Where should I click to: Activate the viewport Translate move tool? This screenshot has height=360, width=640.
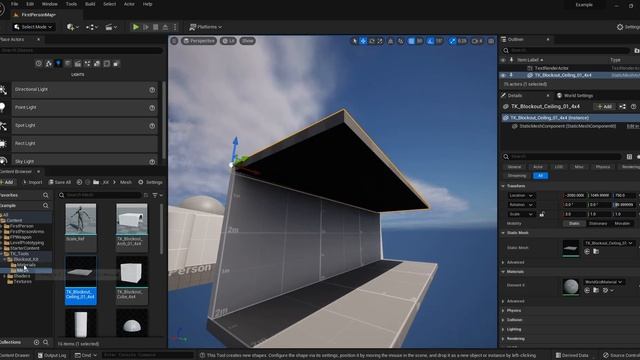point(363,41)
